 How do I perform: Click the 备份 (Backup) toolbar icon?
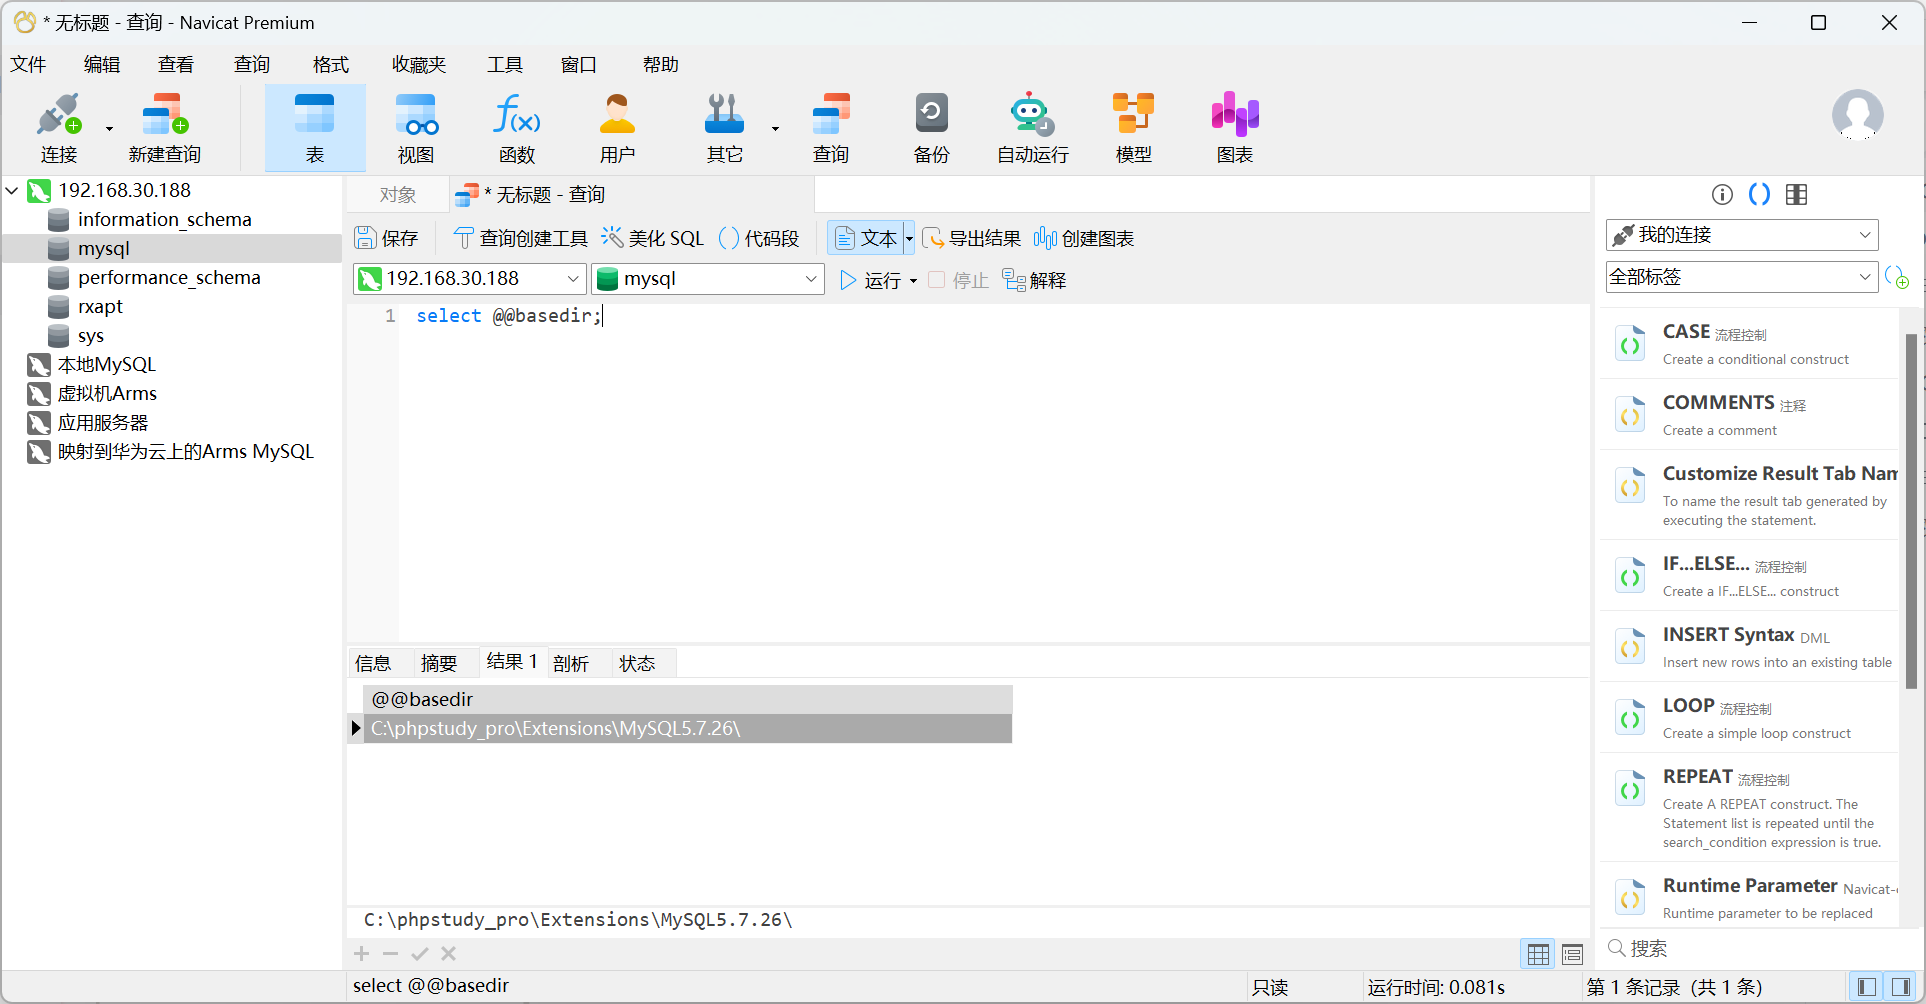click(x=931, y=127)
